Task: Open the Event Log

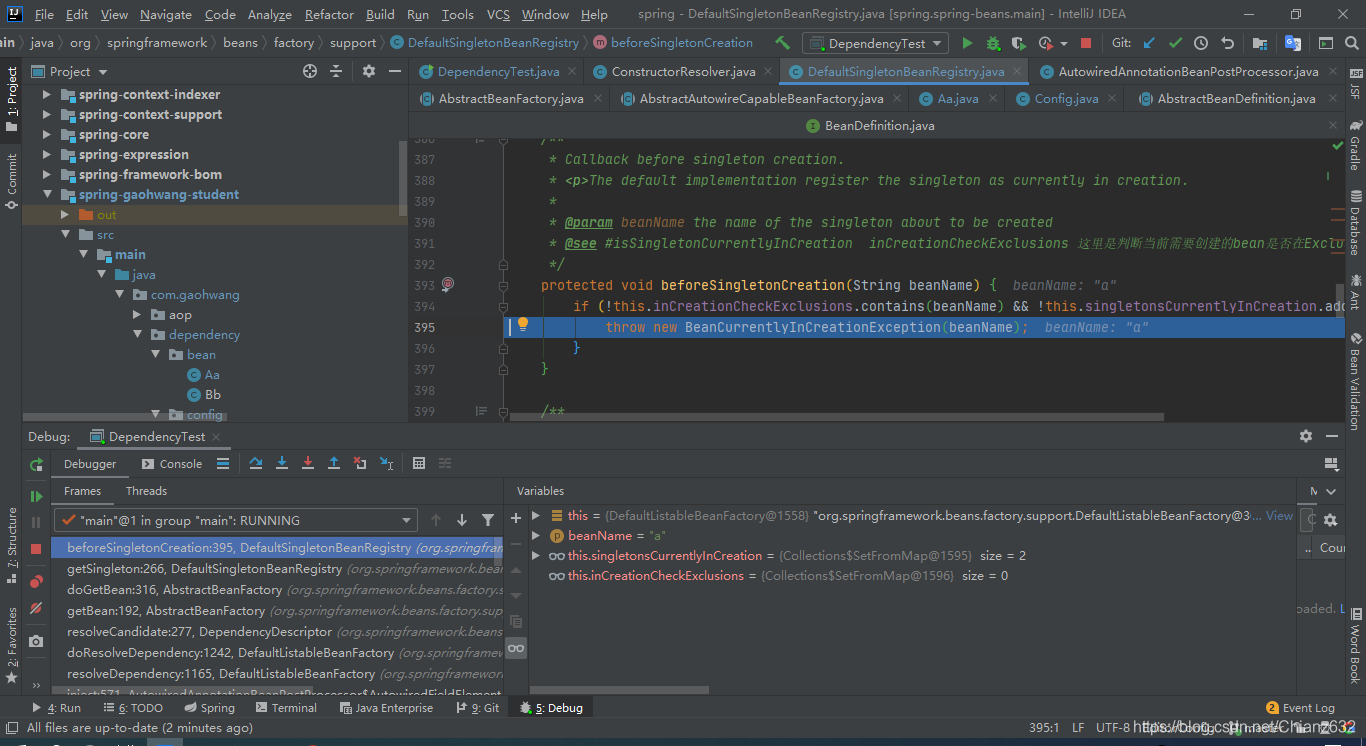Action: pos(1300,708)
